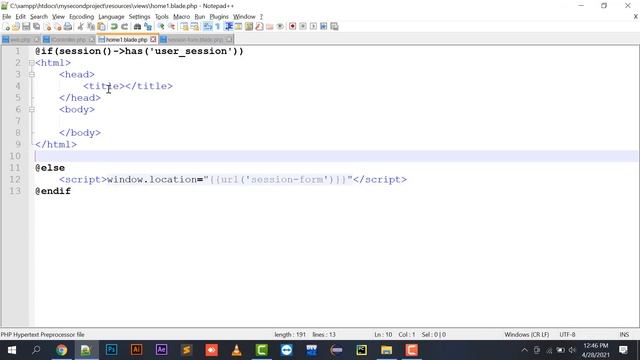Paste from clipboard via the toolbar icon
The width and height of the screenshot is (640, 360).
click(101, 27)
